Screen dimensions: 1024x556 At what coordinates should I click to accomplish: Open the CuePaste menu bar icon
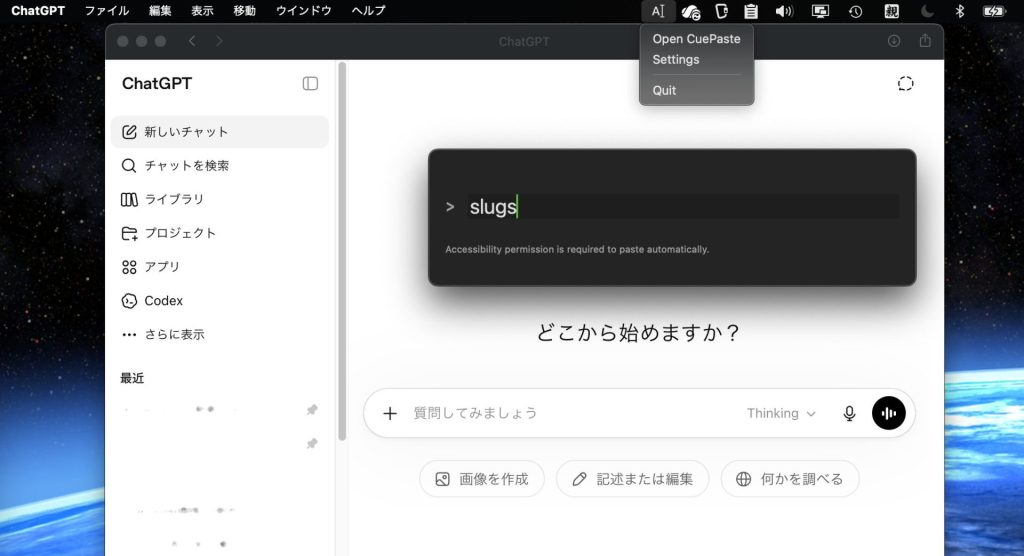coord(658,11)
